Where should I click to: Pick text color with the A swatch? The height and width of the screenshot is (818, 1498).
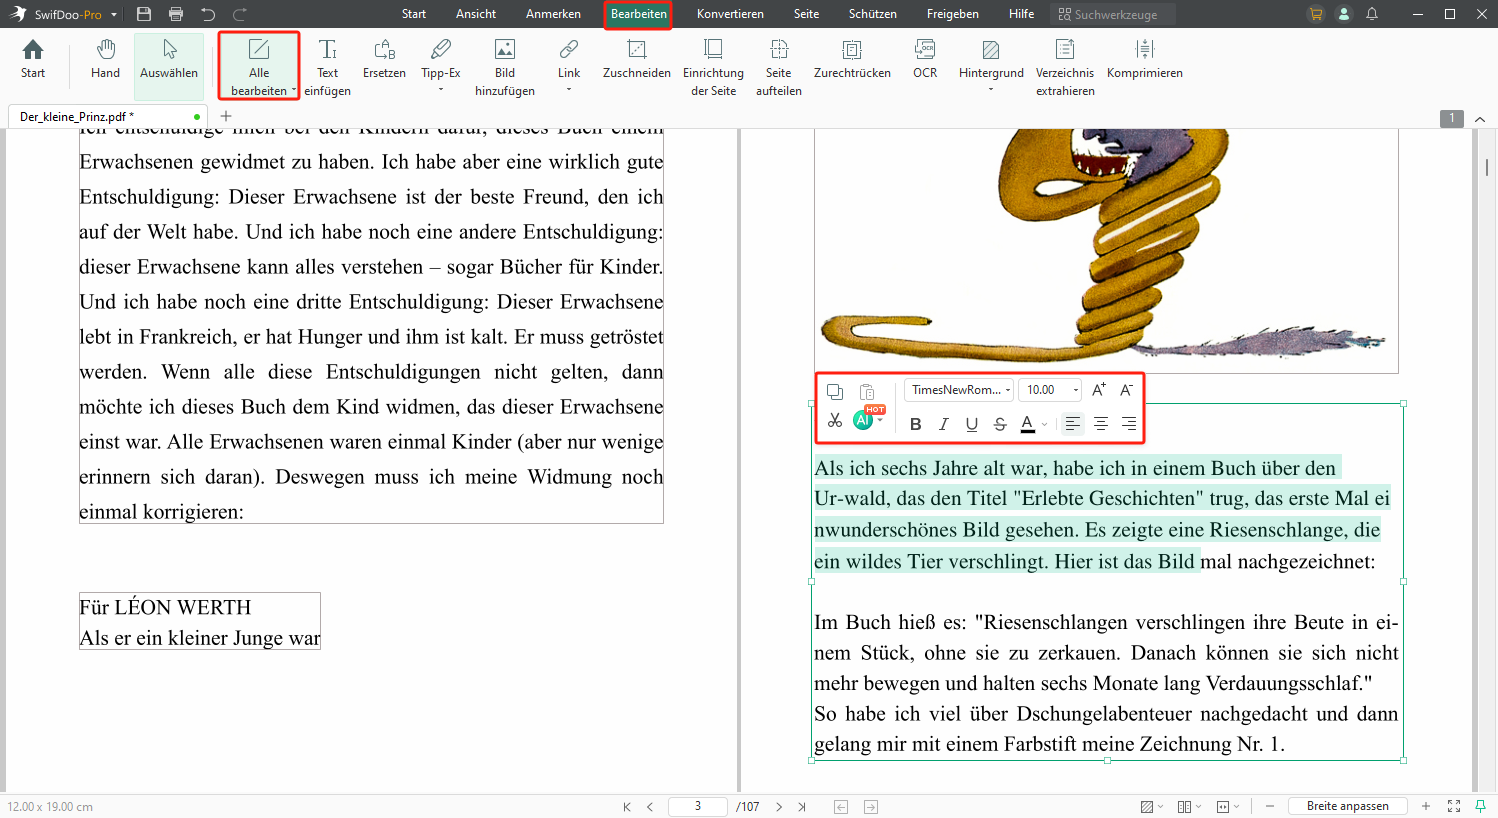1027,424
